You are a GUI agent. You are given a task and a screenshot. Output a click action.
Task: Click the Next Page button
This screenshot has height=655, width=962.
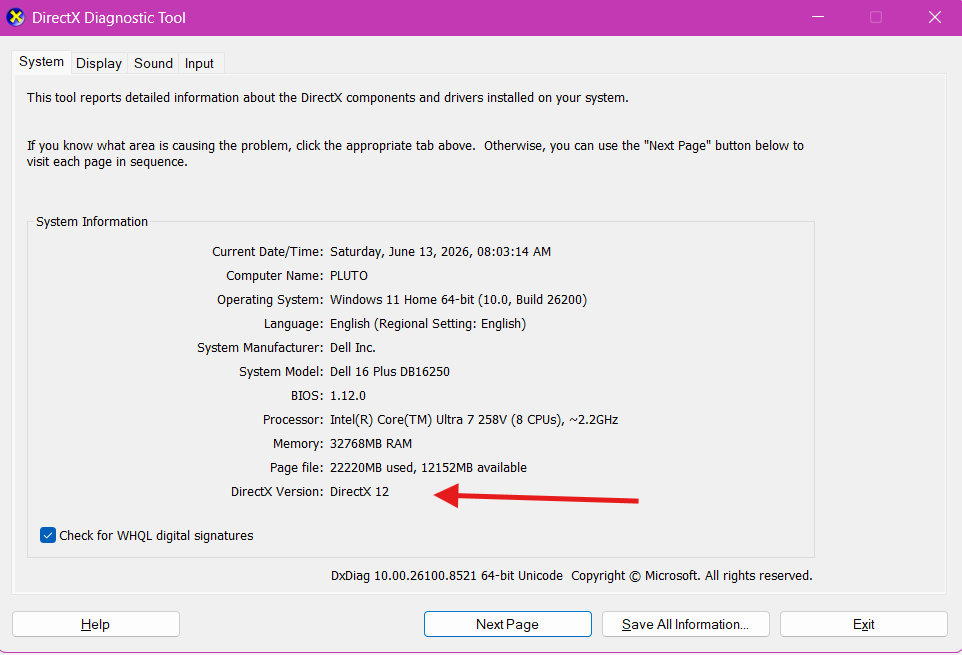coord(507,624)
